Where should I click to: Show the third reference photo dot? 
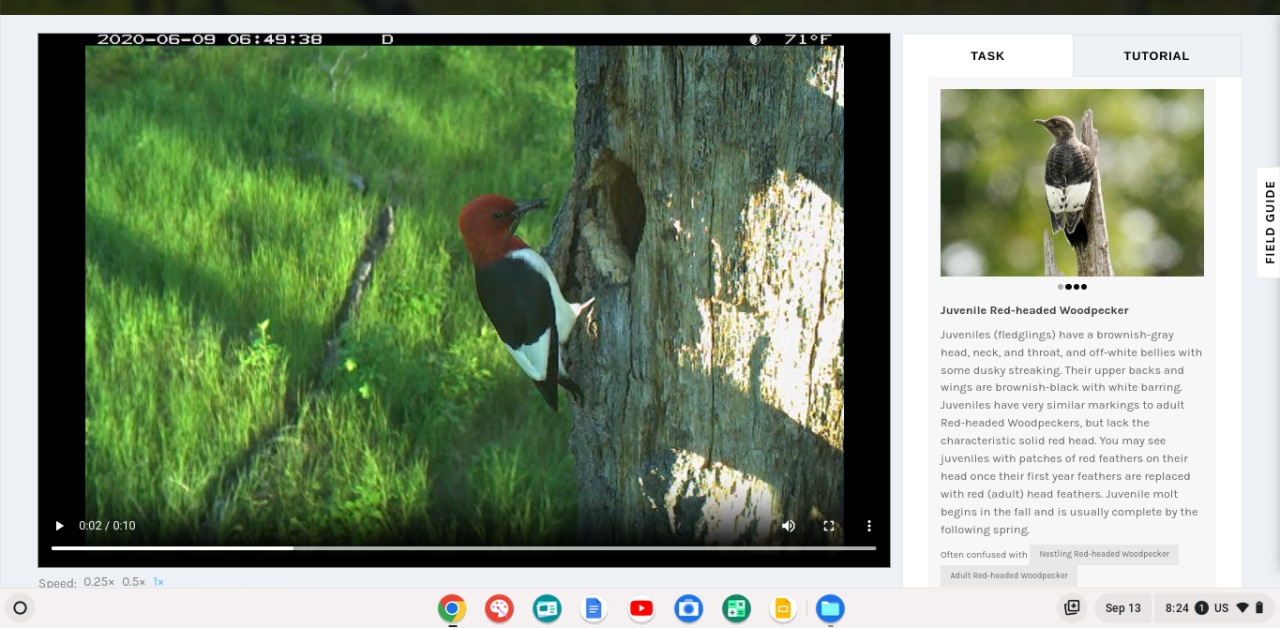click(x=1076, y=287)
